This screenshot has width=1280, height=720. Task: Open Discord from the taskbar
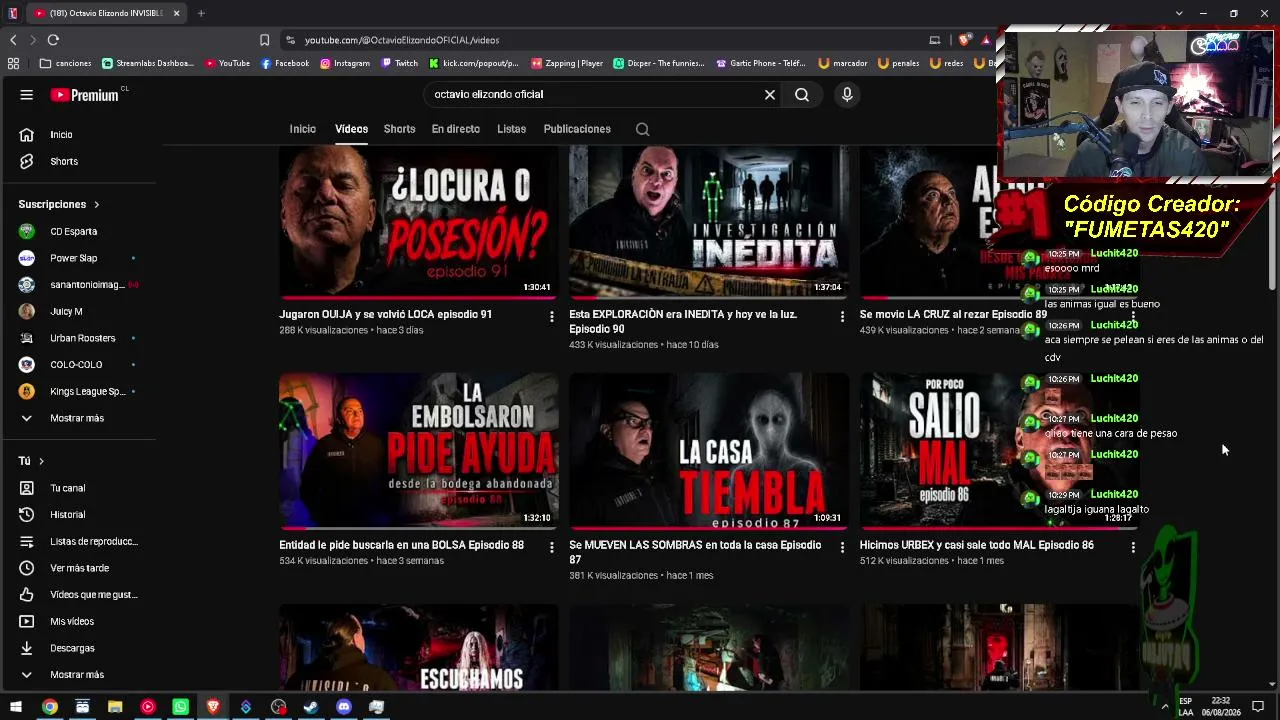pyautogui.click(x=344, y=707)
